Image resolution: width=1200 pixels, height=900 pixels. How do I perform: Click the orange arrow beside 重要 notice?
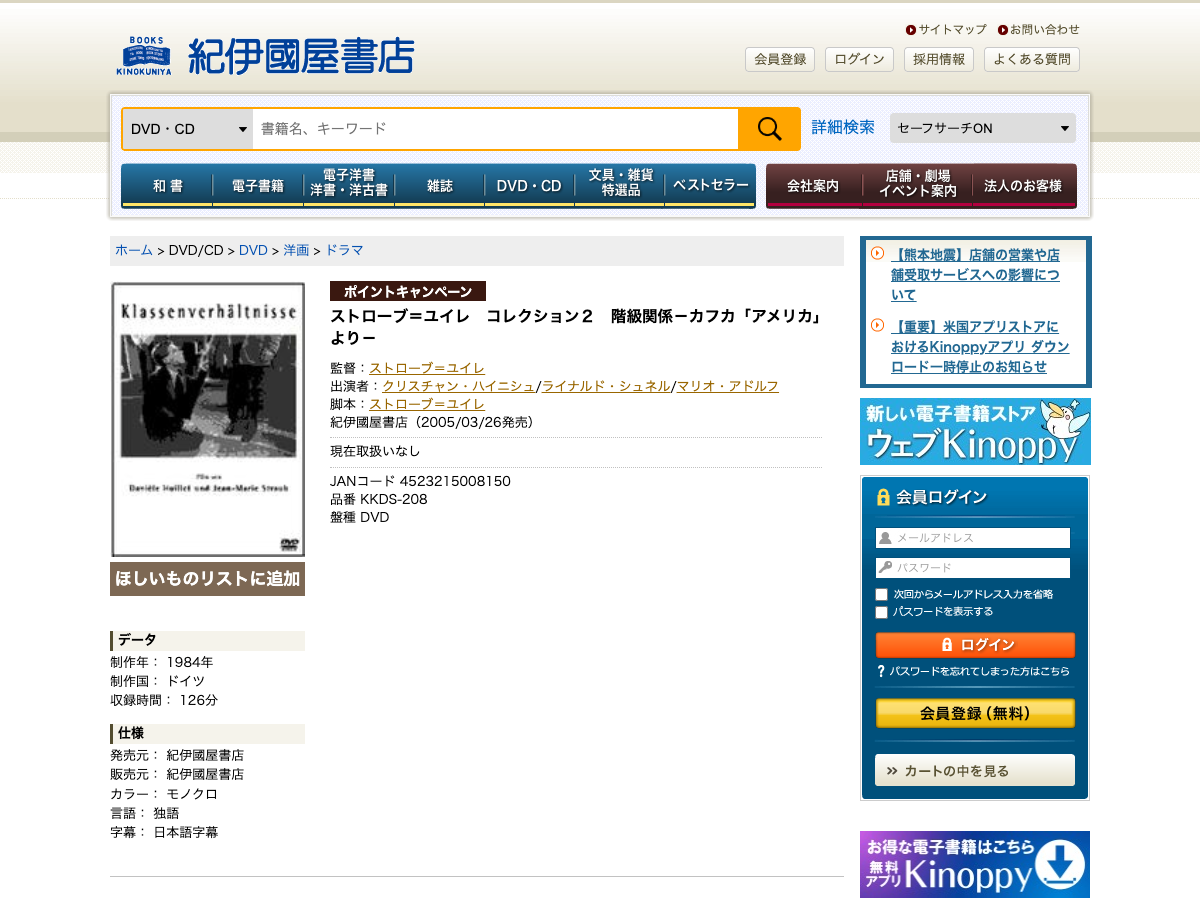coord(877,326)
